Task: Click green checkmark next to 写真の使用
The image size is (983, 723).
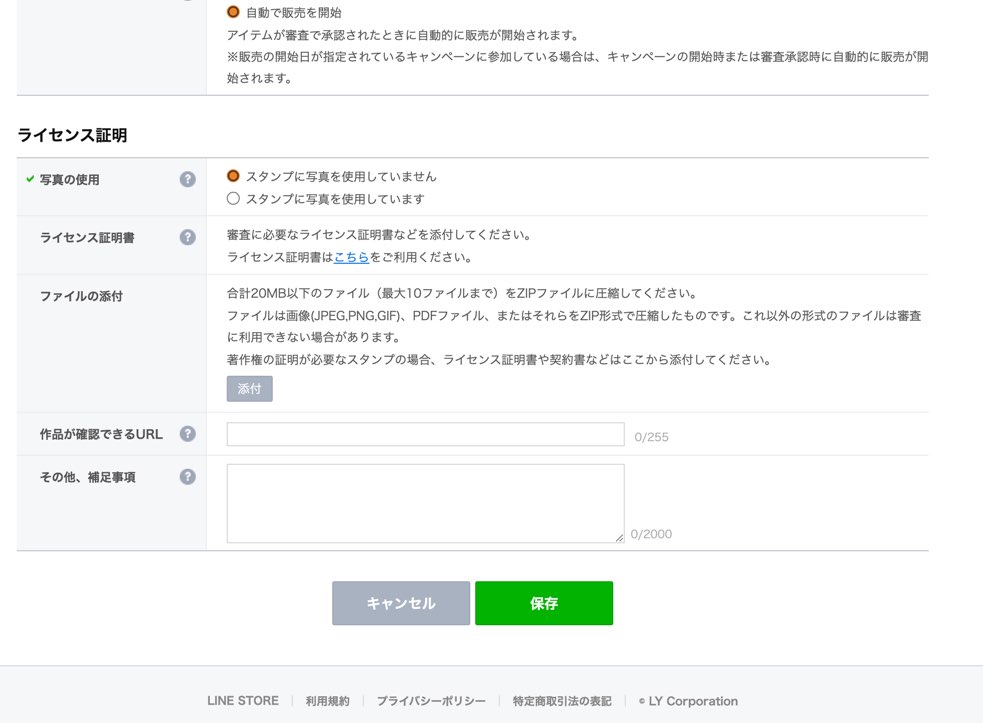Action: pyautogui.click(x=30, y=179)
